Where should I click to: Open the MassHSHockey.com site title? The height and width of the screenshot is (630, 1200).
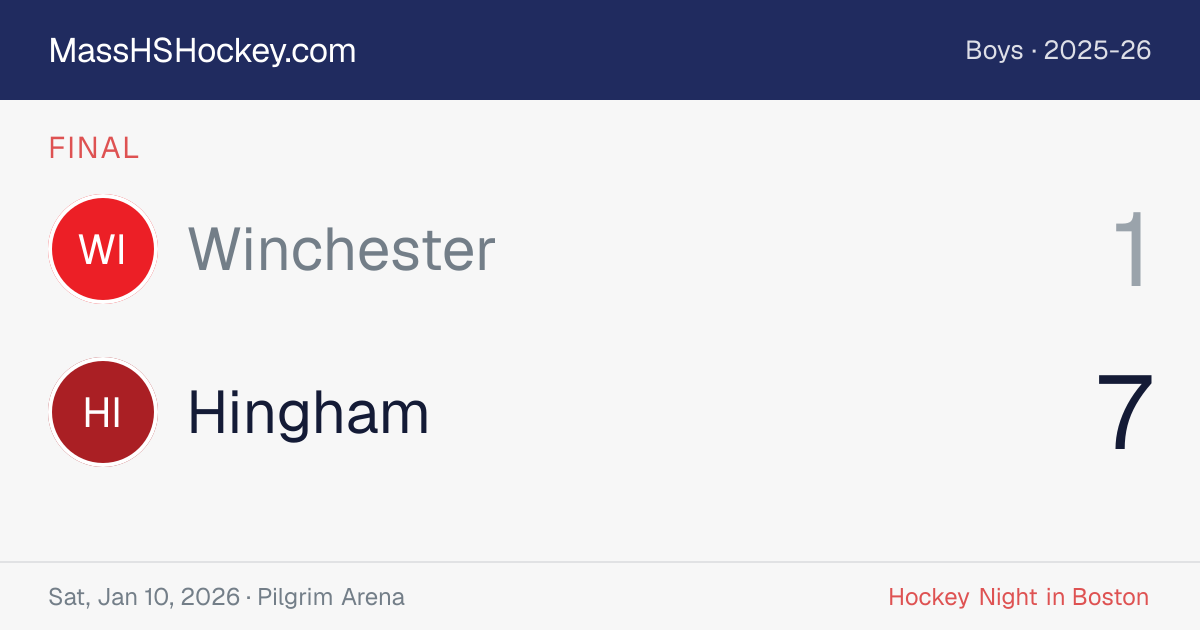coord(202,51)
